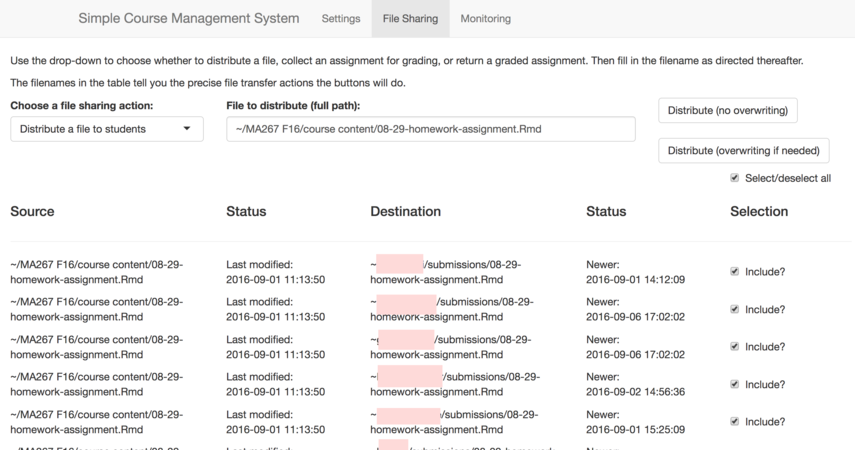Click the 2016-09-01 14:12:09 timestamp
Screen dimensions: 855x450
tap(635, 280)
